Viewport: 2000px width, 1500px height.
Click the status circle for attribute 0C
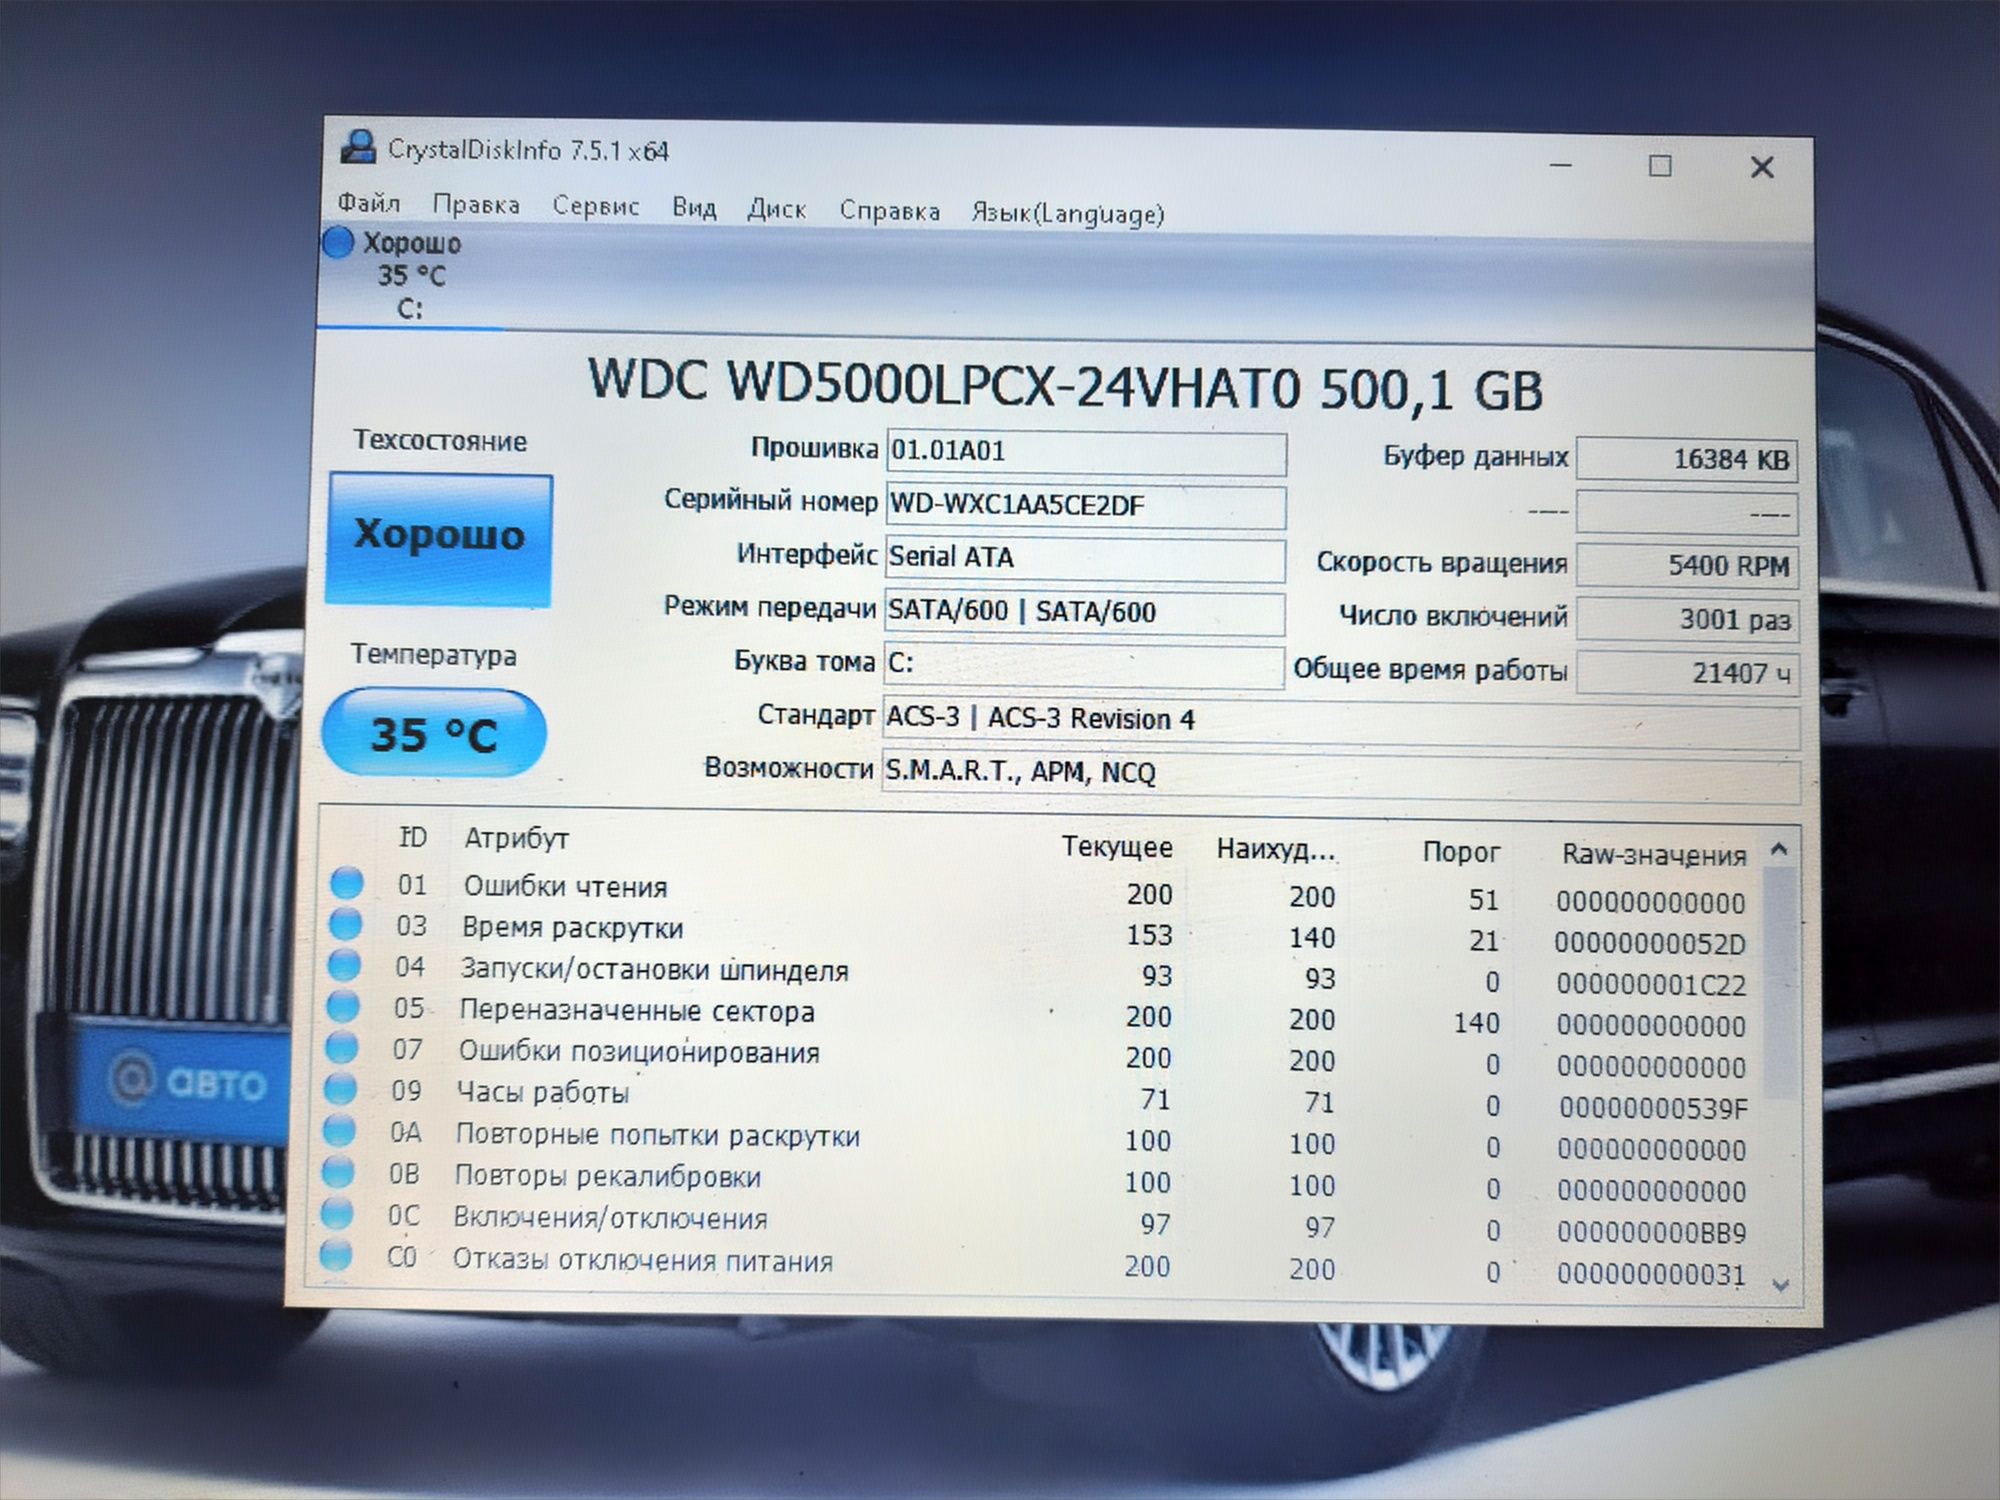click(337, 1213)
